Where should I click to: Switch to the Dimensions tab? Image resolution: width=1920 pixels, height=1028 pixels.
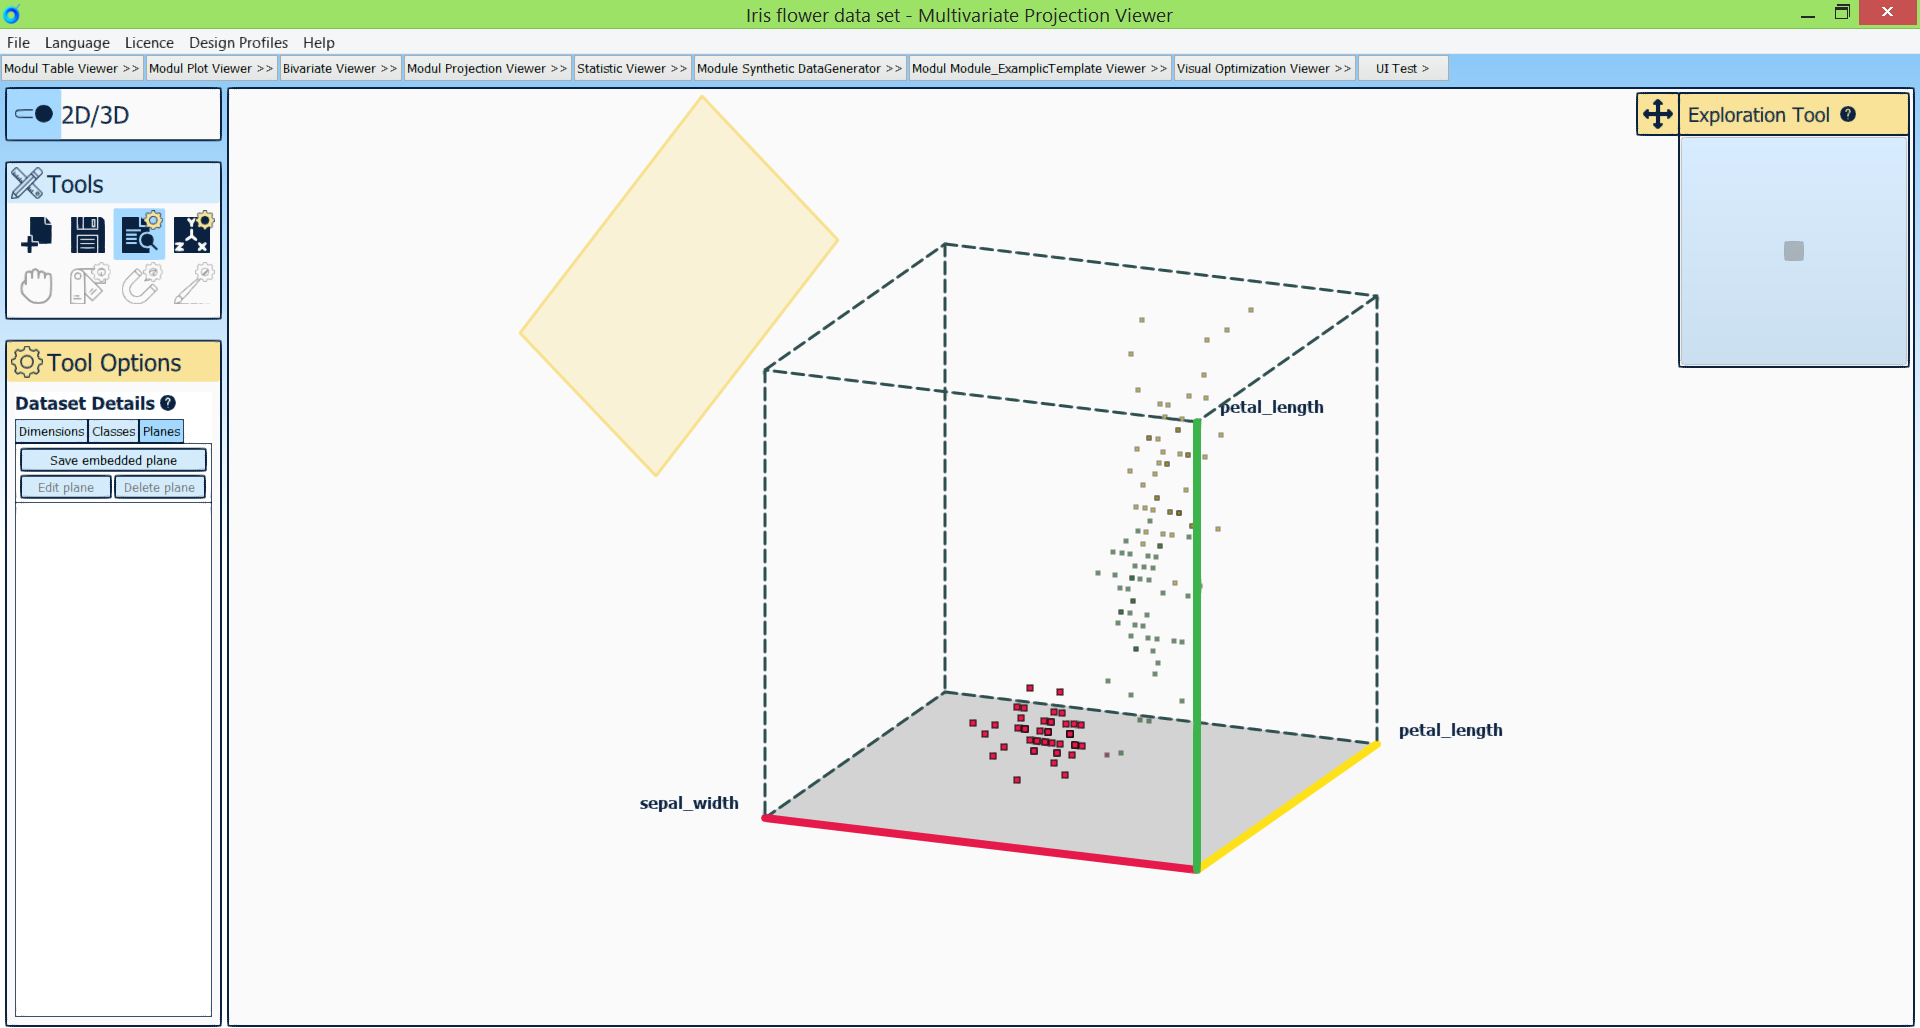coord(52,432)
